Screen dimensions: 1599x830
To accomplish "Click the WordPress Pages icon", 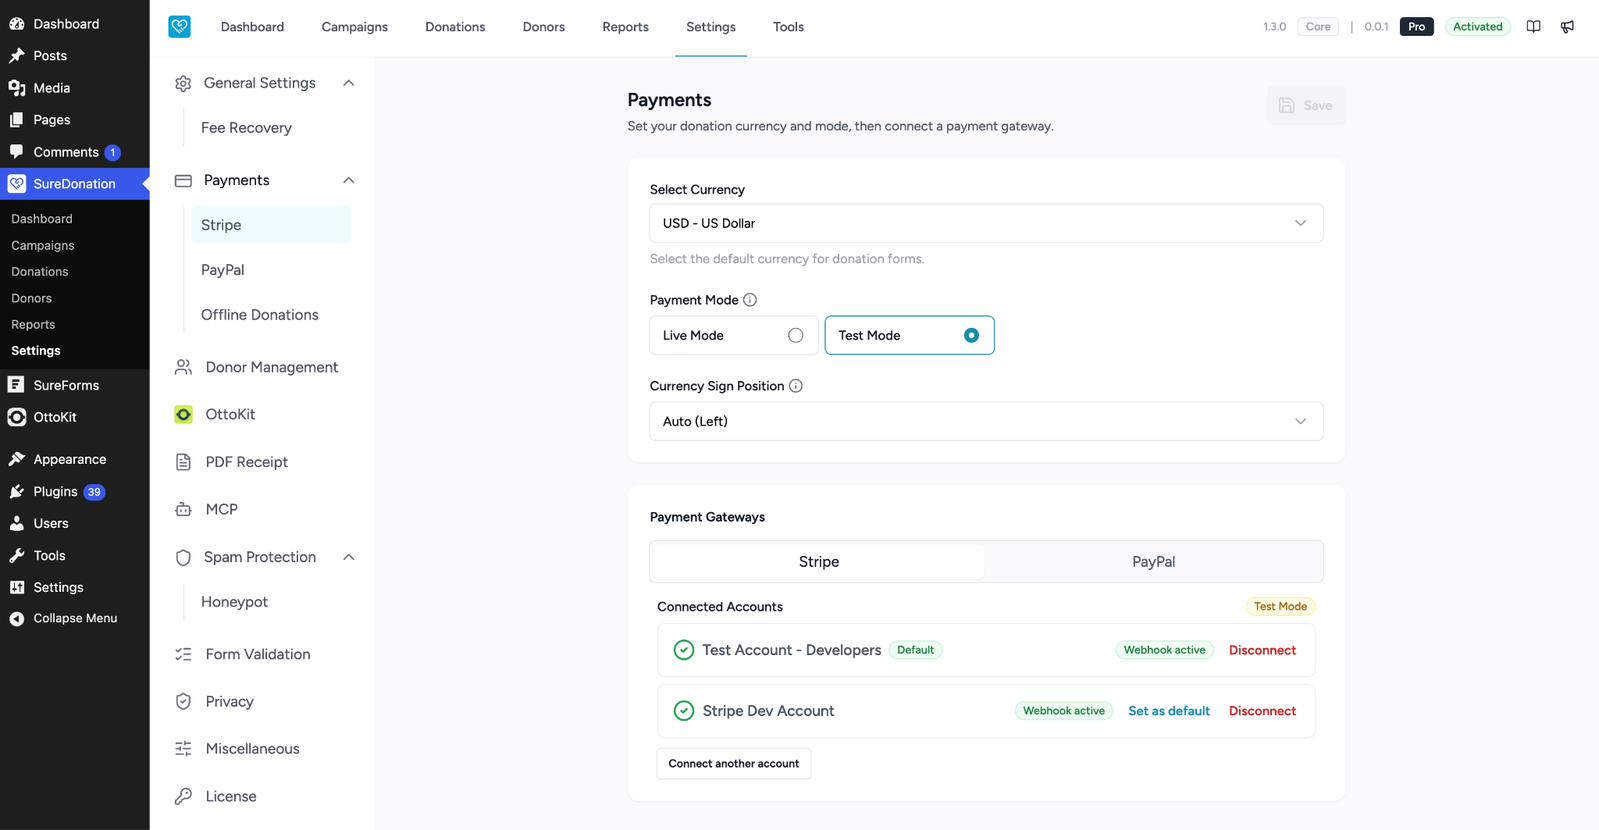I will pyautogui.click(x=17, y=120).
